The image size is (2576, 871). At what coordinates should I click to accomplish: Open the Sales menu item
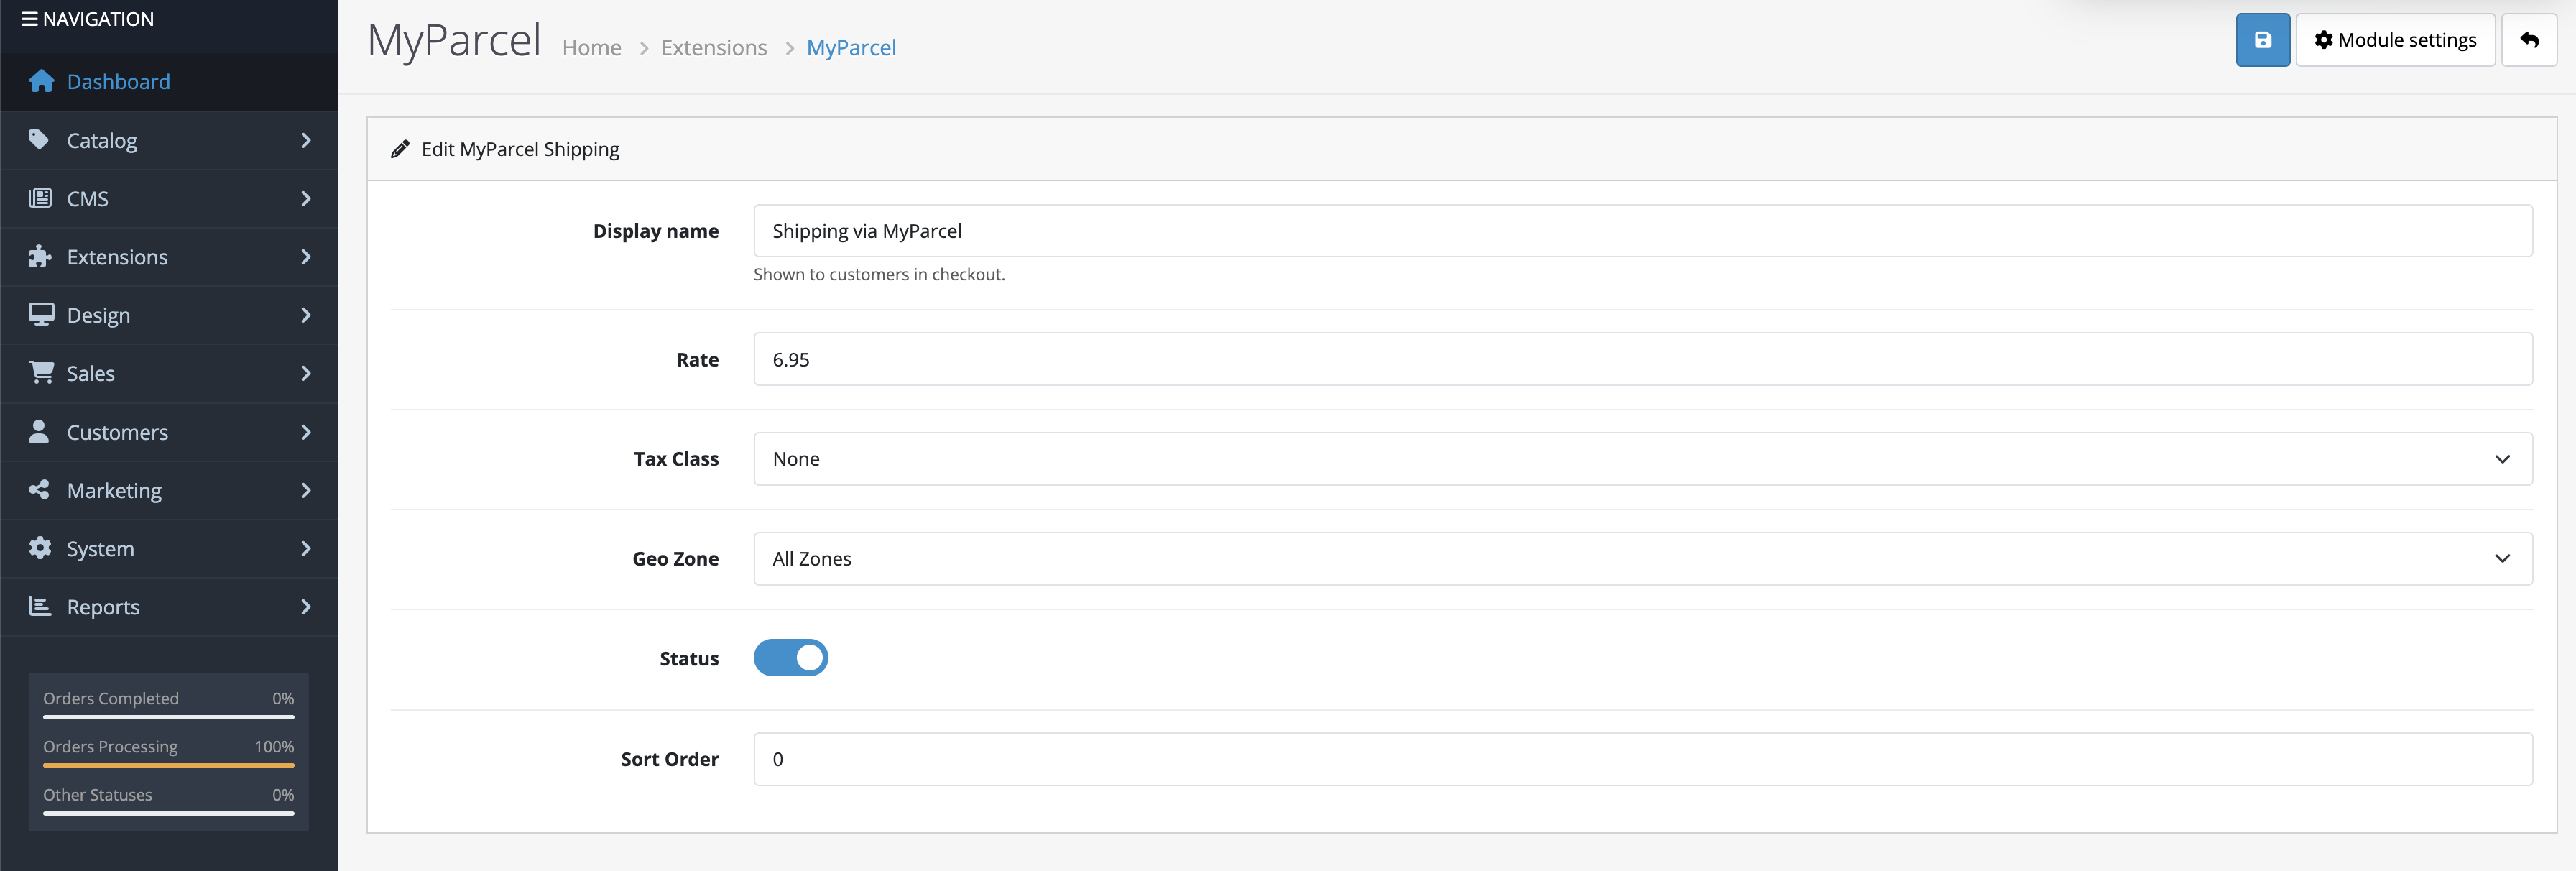(169, 373)
